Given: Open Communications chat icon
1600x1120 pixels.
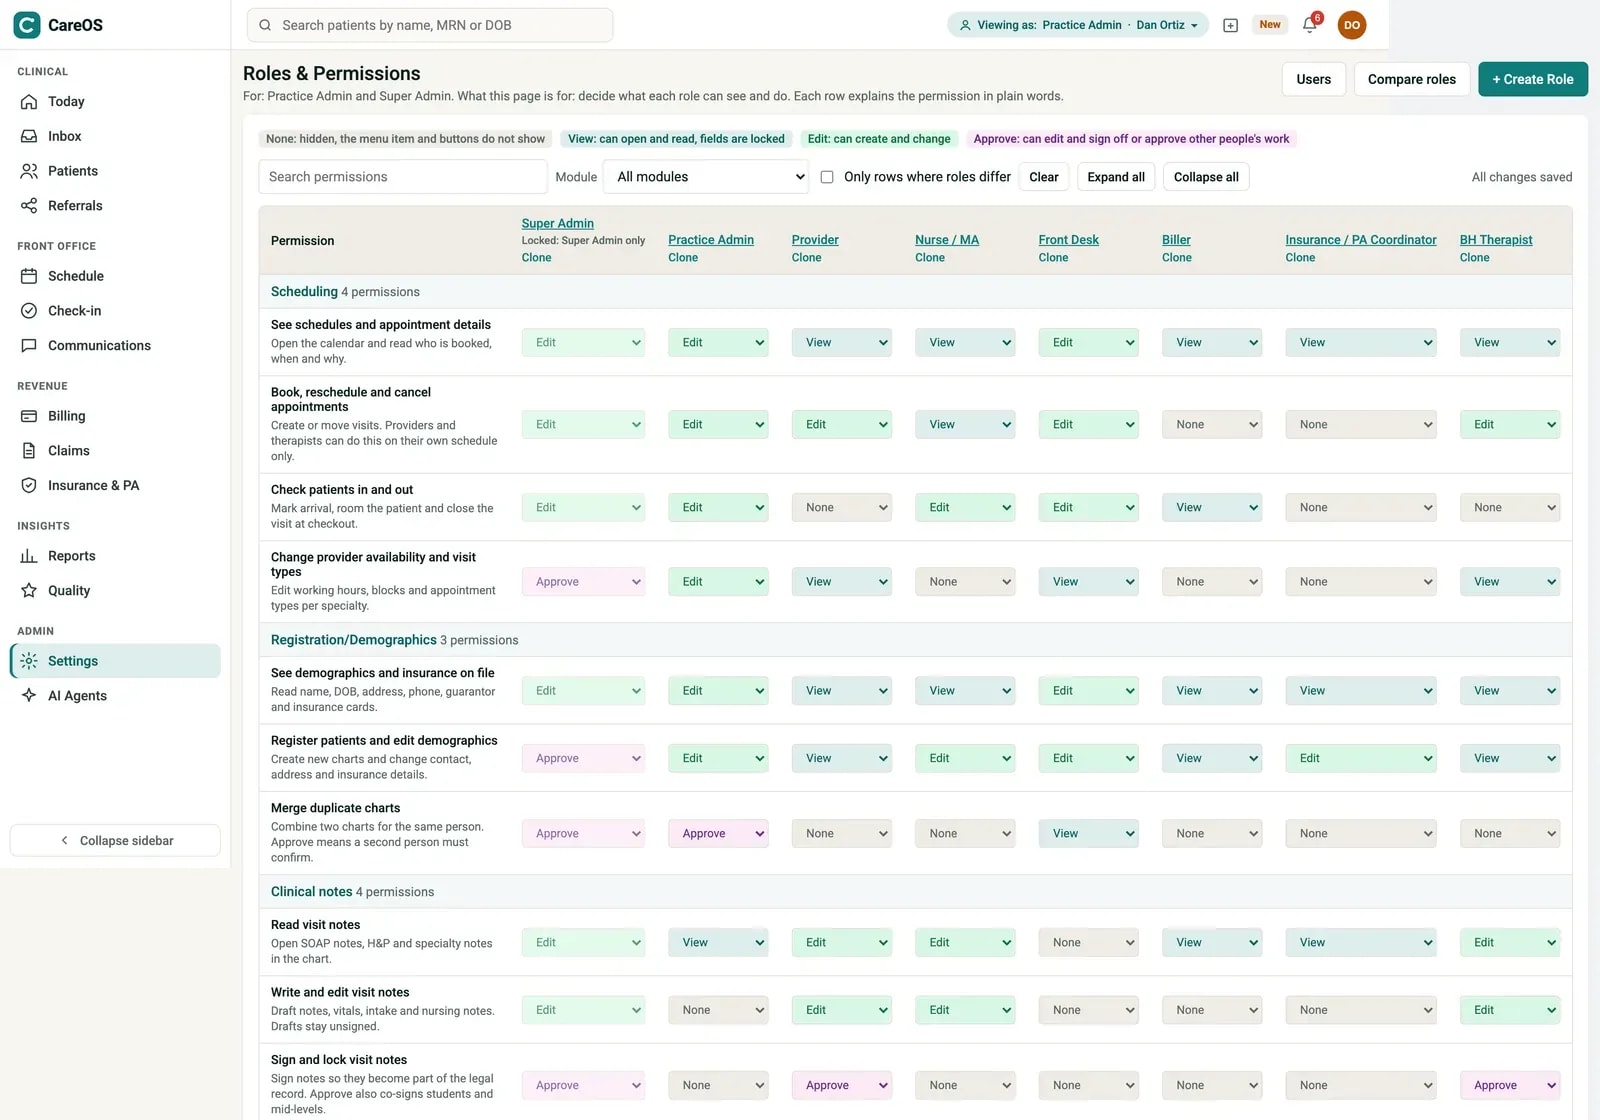Looking at the screenshot, I should coord(29,346).
